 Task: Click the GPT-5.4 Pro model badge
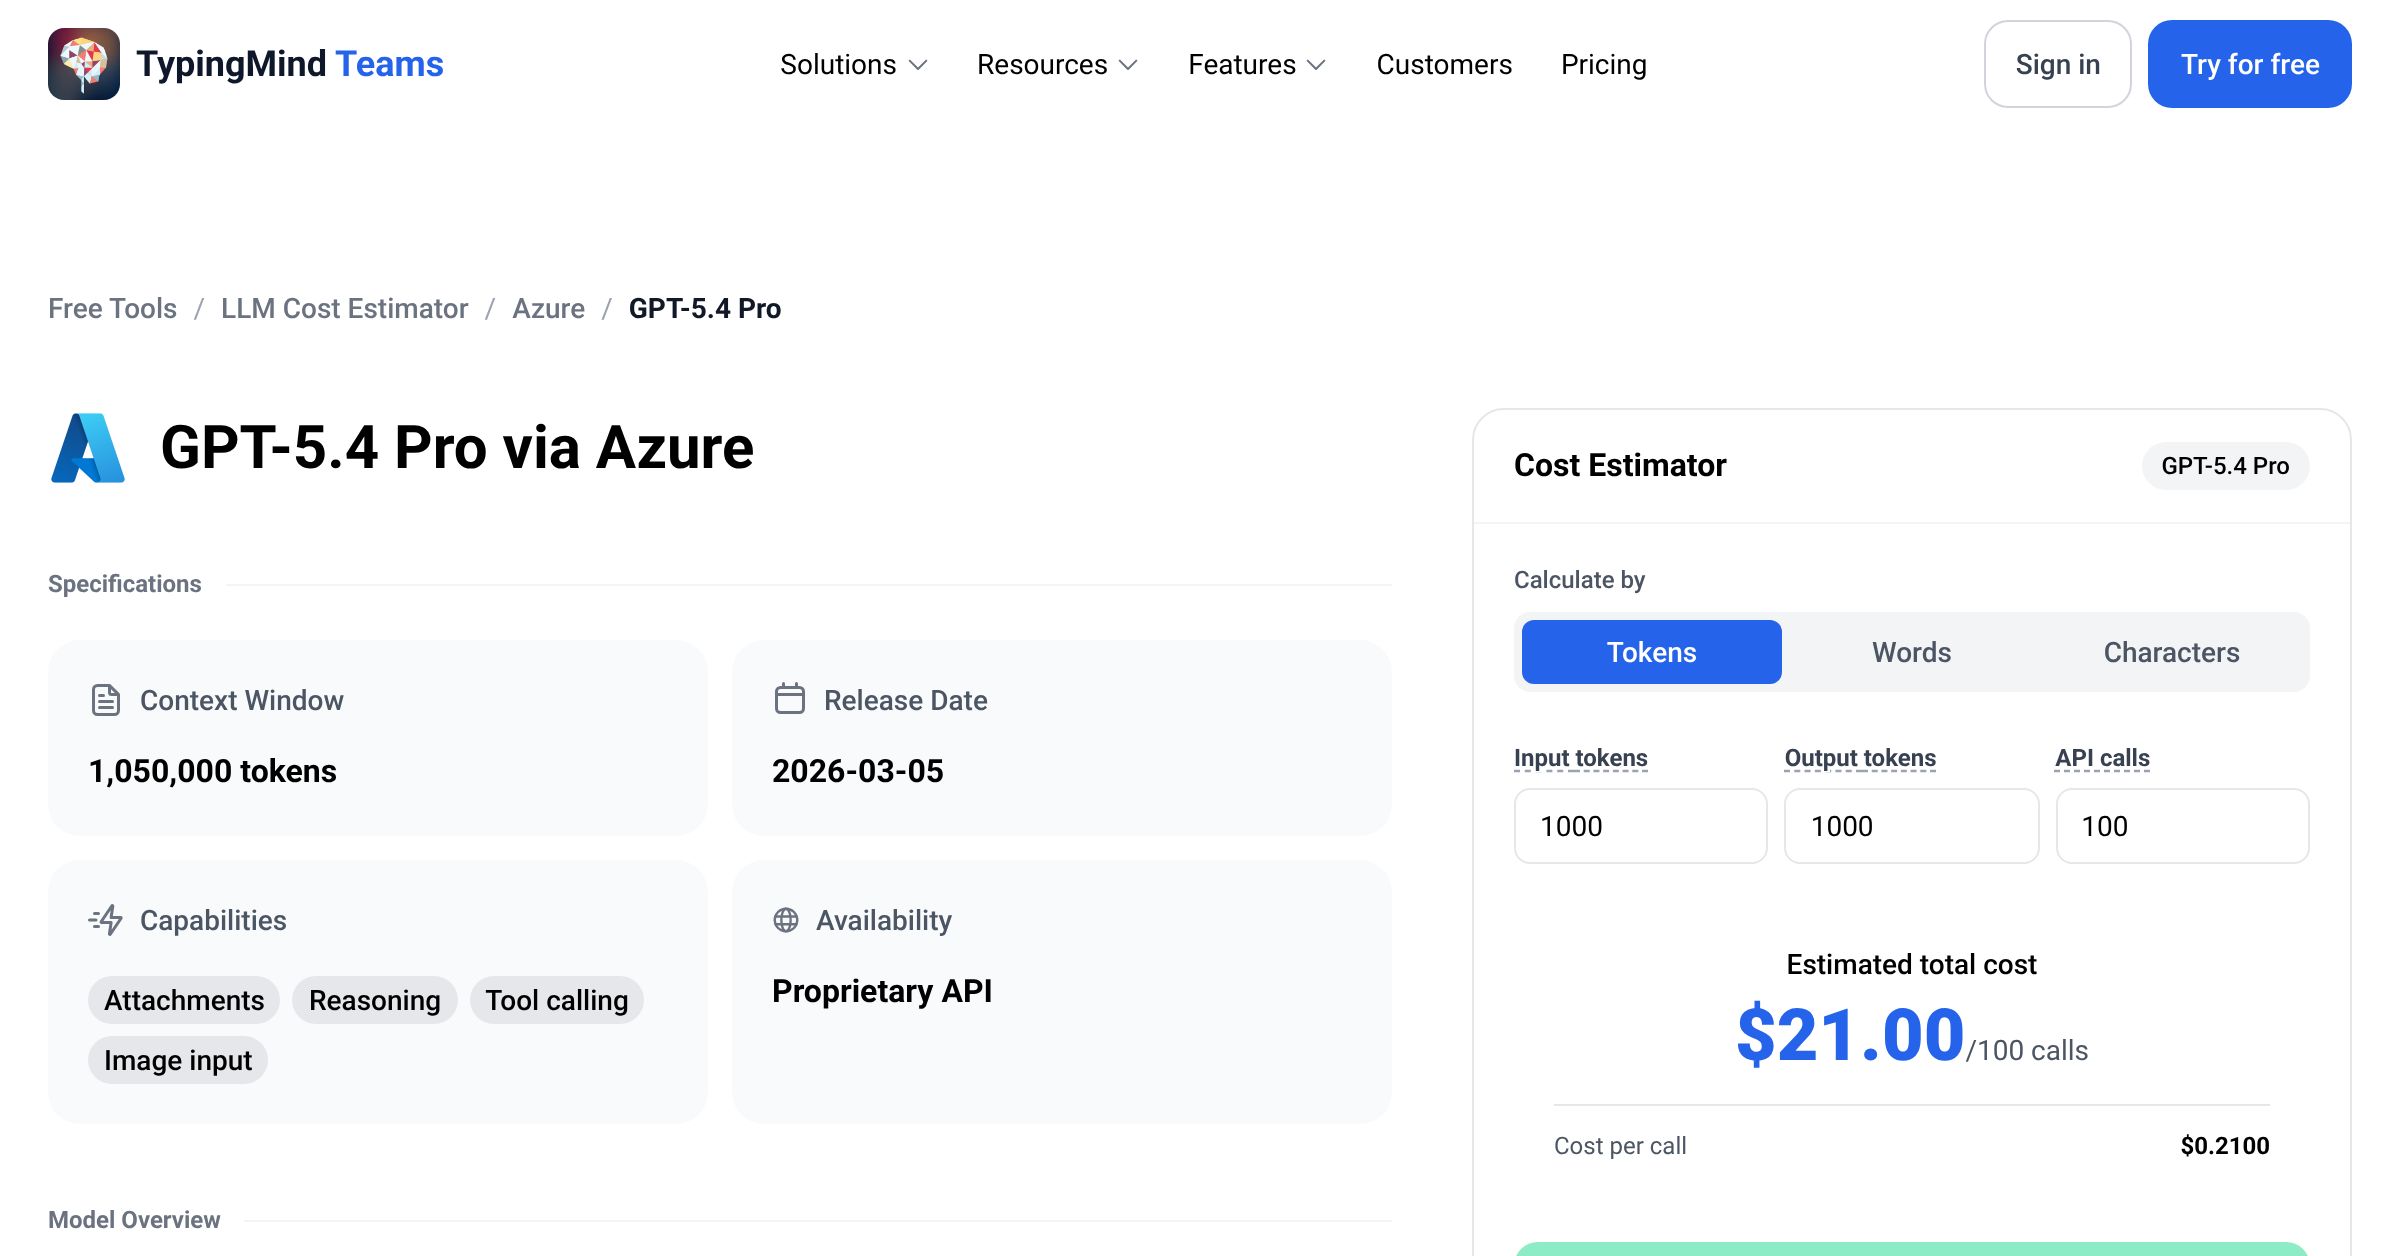[x=2225, y=466]
